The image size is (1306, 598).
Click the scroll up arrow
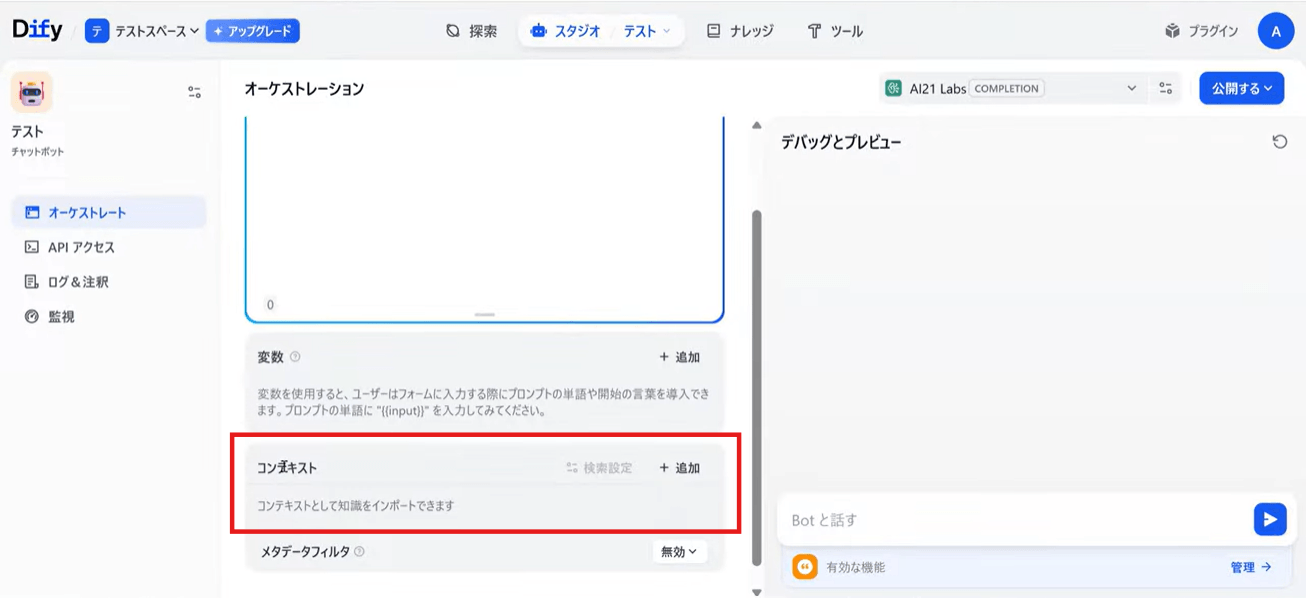757,125
